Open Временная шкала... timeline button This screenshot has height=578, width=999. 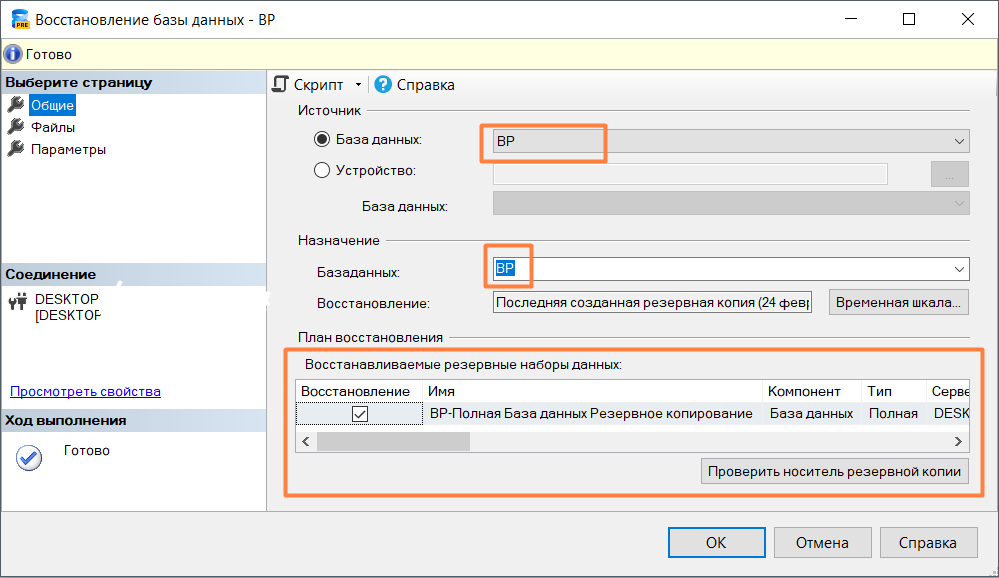898,302
